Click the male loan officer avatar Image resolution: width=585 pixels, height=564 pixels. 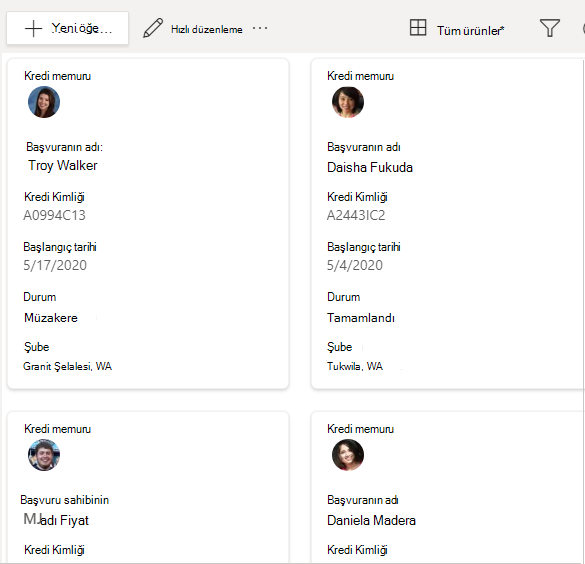[x=44, y=455]
